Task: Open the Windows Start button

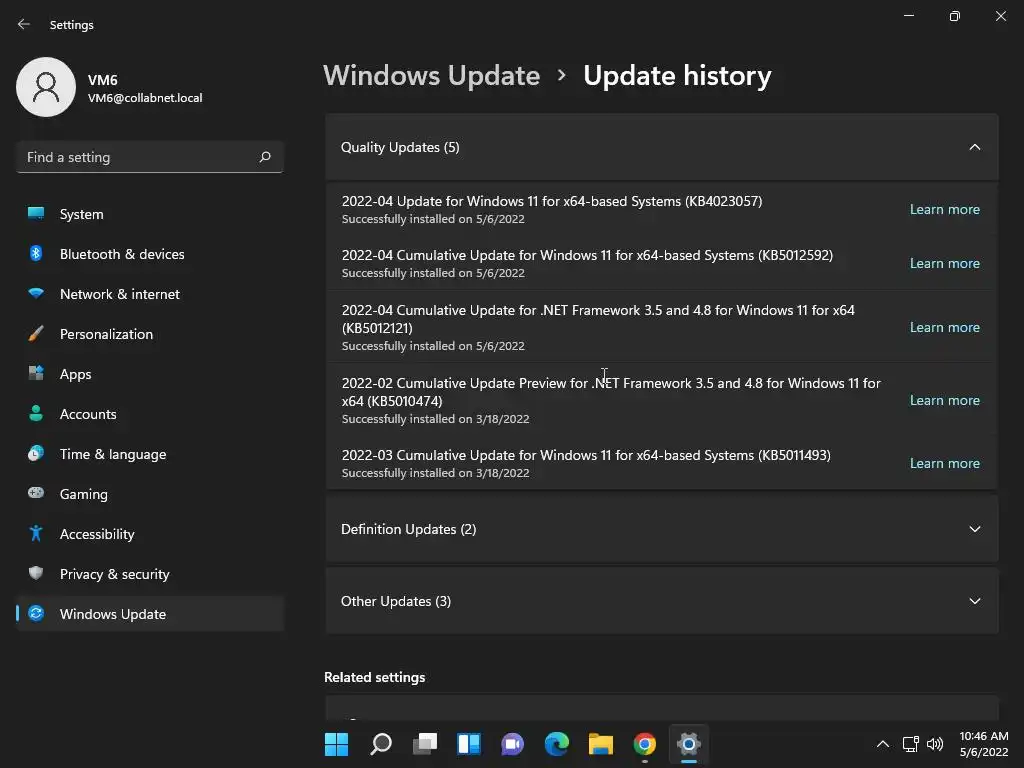Action: [336, 744]
